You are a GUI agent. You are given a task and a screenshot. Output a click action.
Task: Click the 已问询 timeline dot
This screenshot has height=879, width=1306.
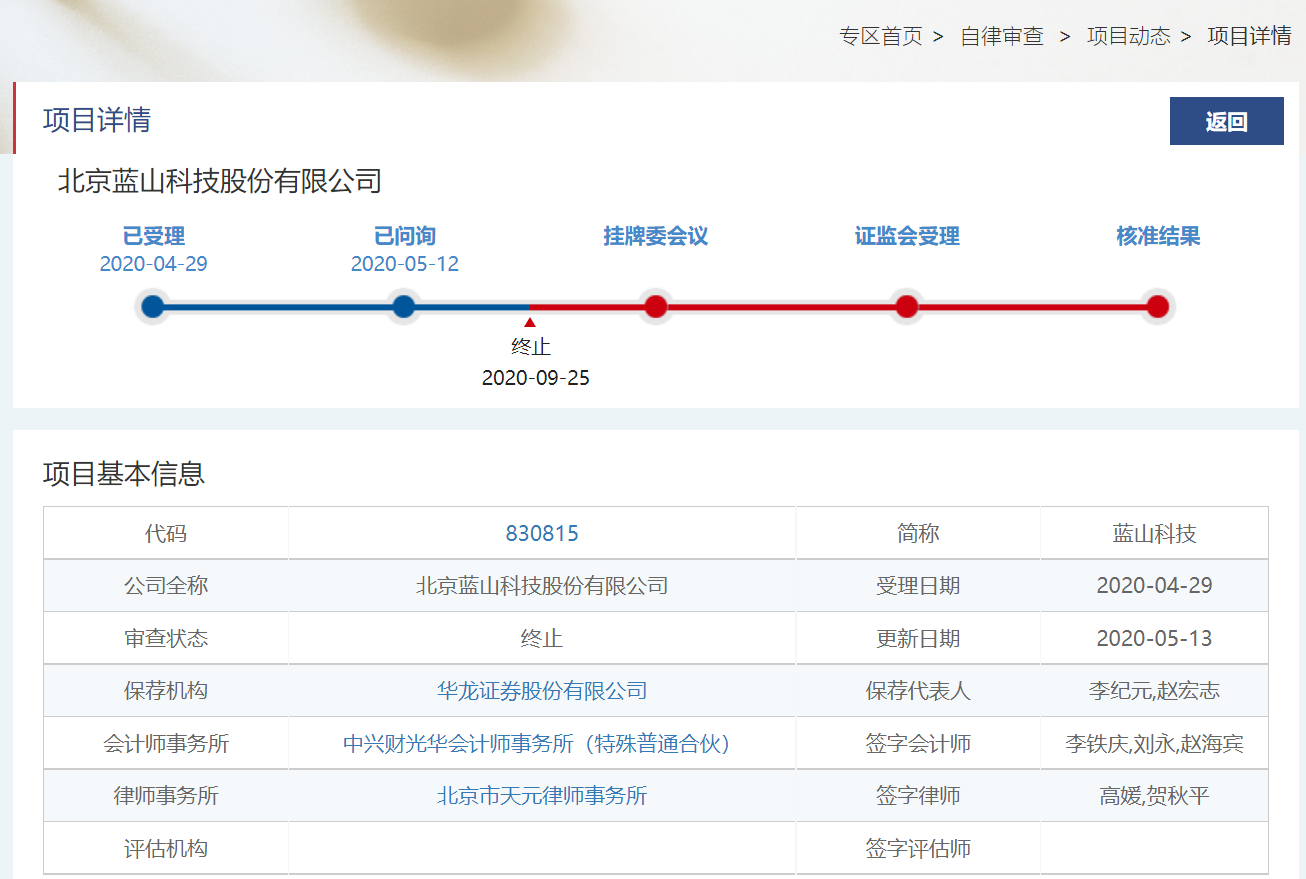pyautogui.click(x=404, y=306)
